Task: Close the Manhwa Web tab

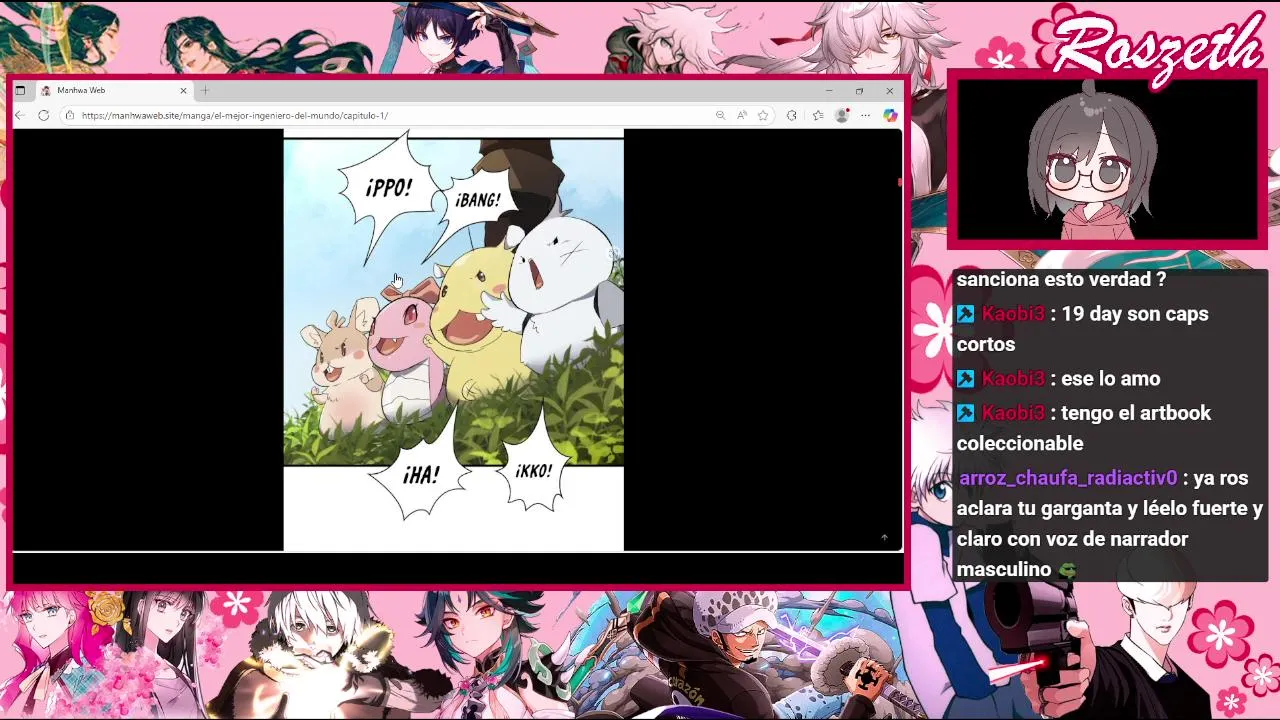Action: (183, 90)
